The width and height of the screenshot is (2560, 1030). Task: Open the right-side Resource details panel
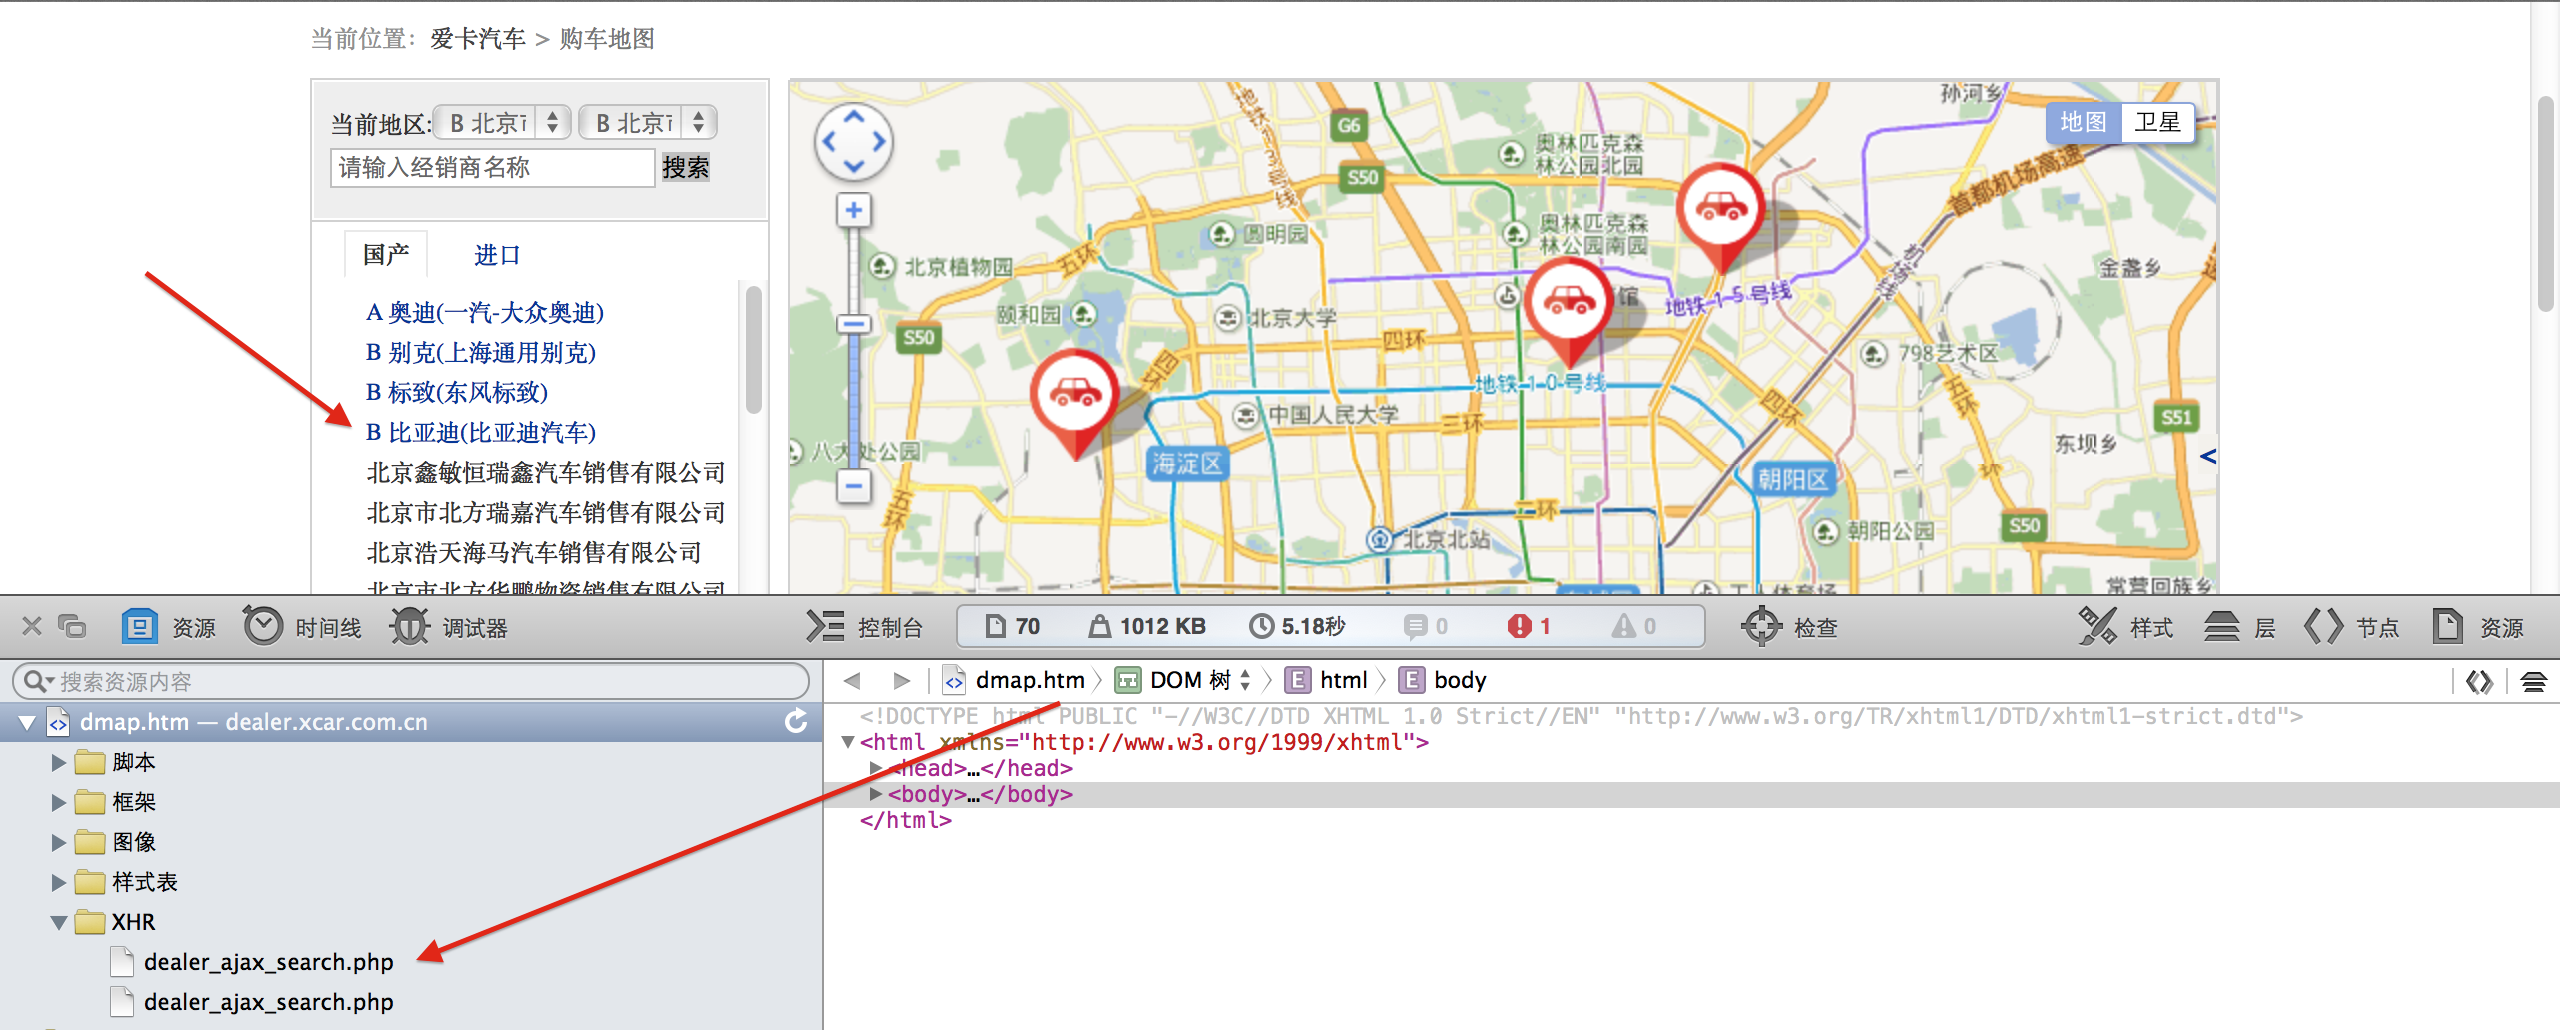point(2477,627)
